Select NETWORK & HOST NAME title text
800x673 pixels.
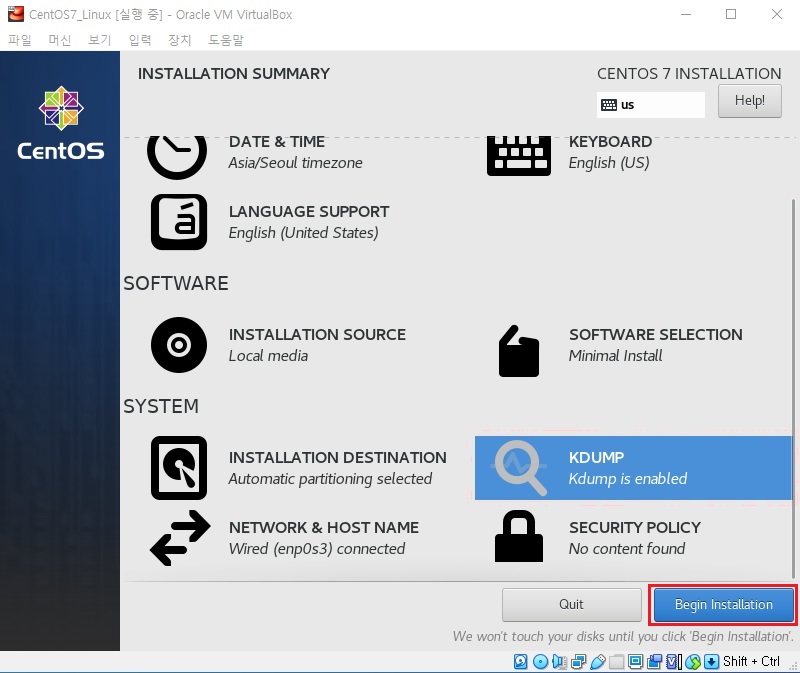tap(323, 527)
